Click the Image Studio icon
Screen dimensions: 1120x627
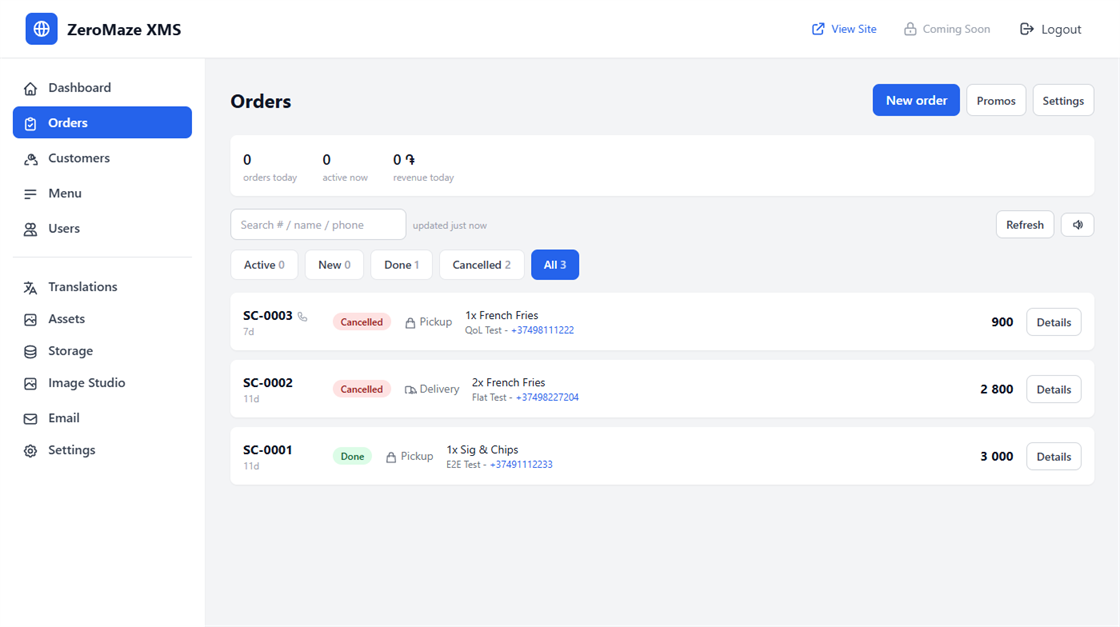(30, 383)
